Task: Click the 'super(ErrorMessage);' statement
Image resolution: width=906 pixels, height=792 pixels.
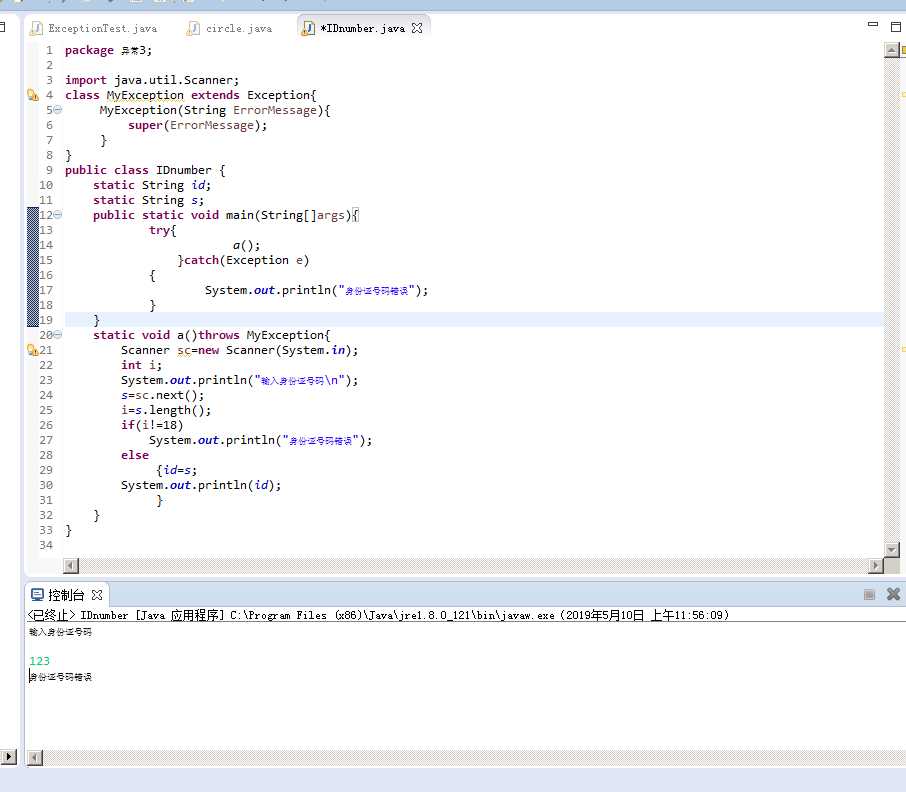Action: click(198, 125)
